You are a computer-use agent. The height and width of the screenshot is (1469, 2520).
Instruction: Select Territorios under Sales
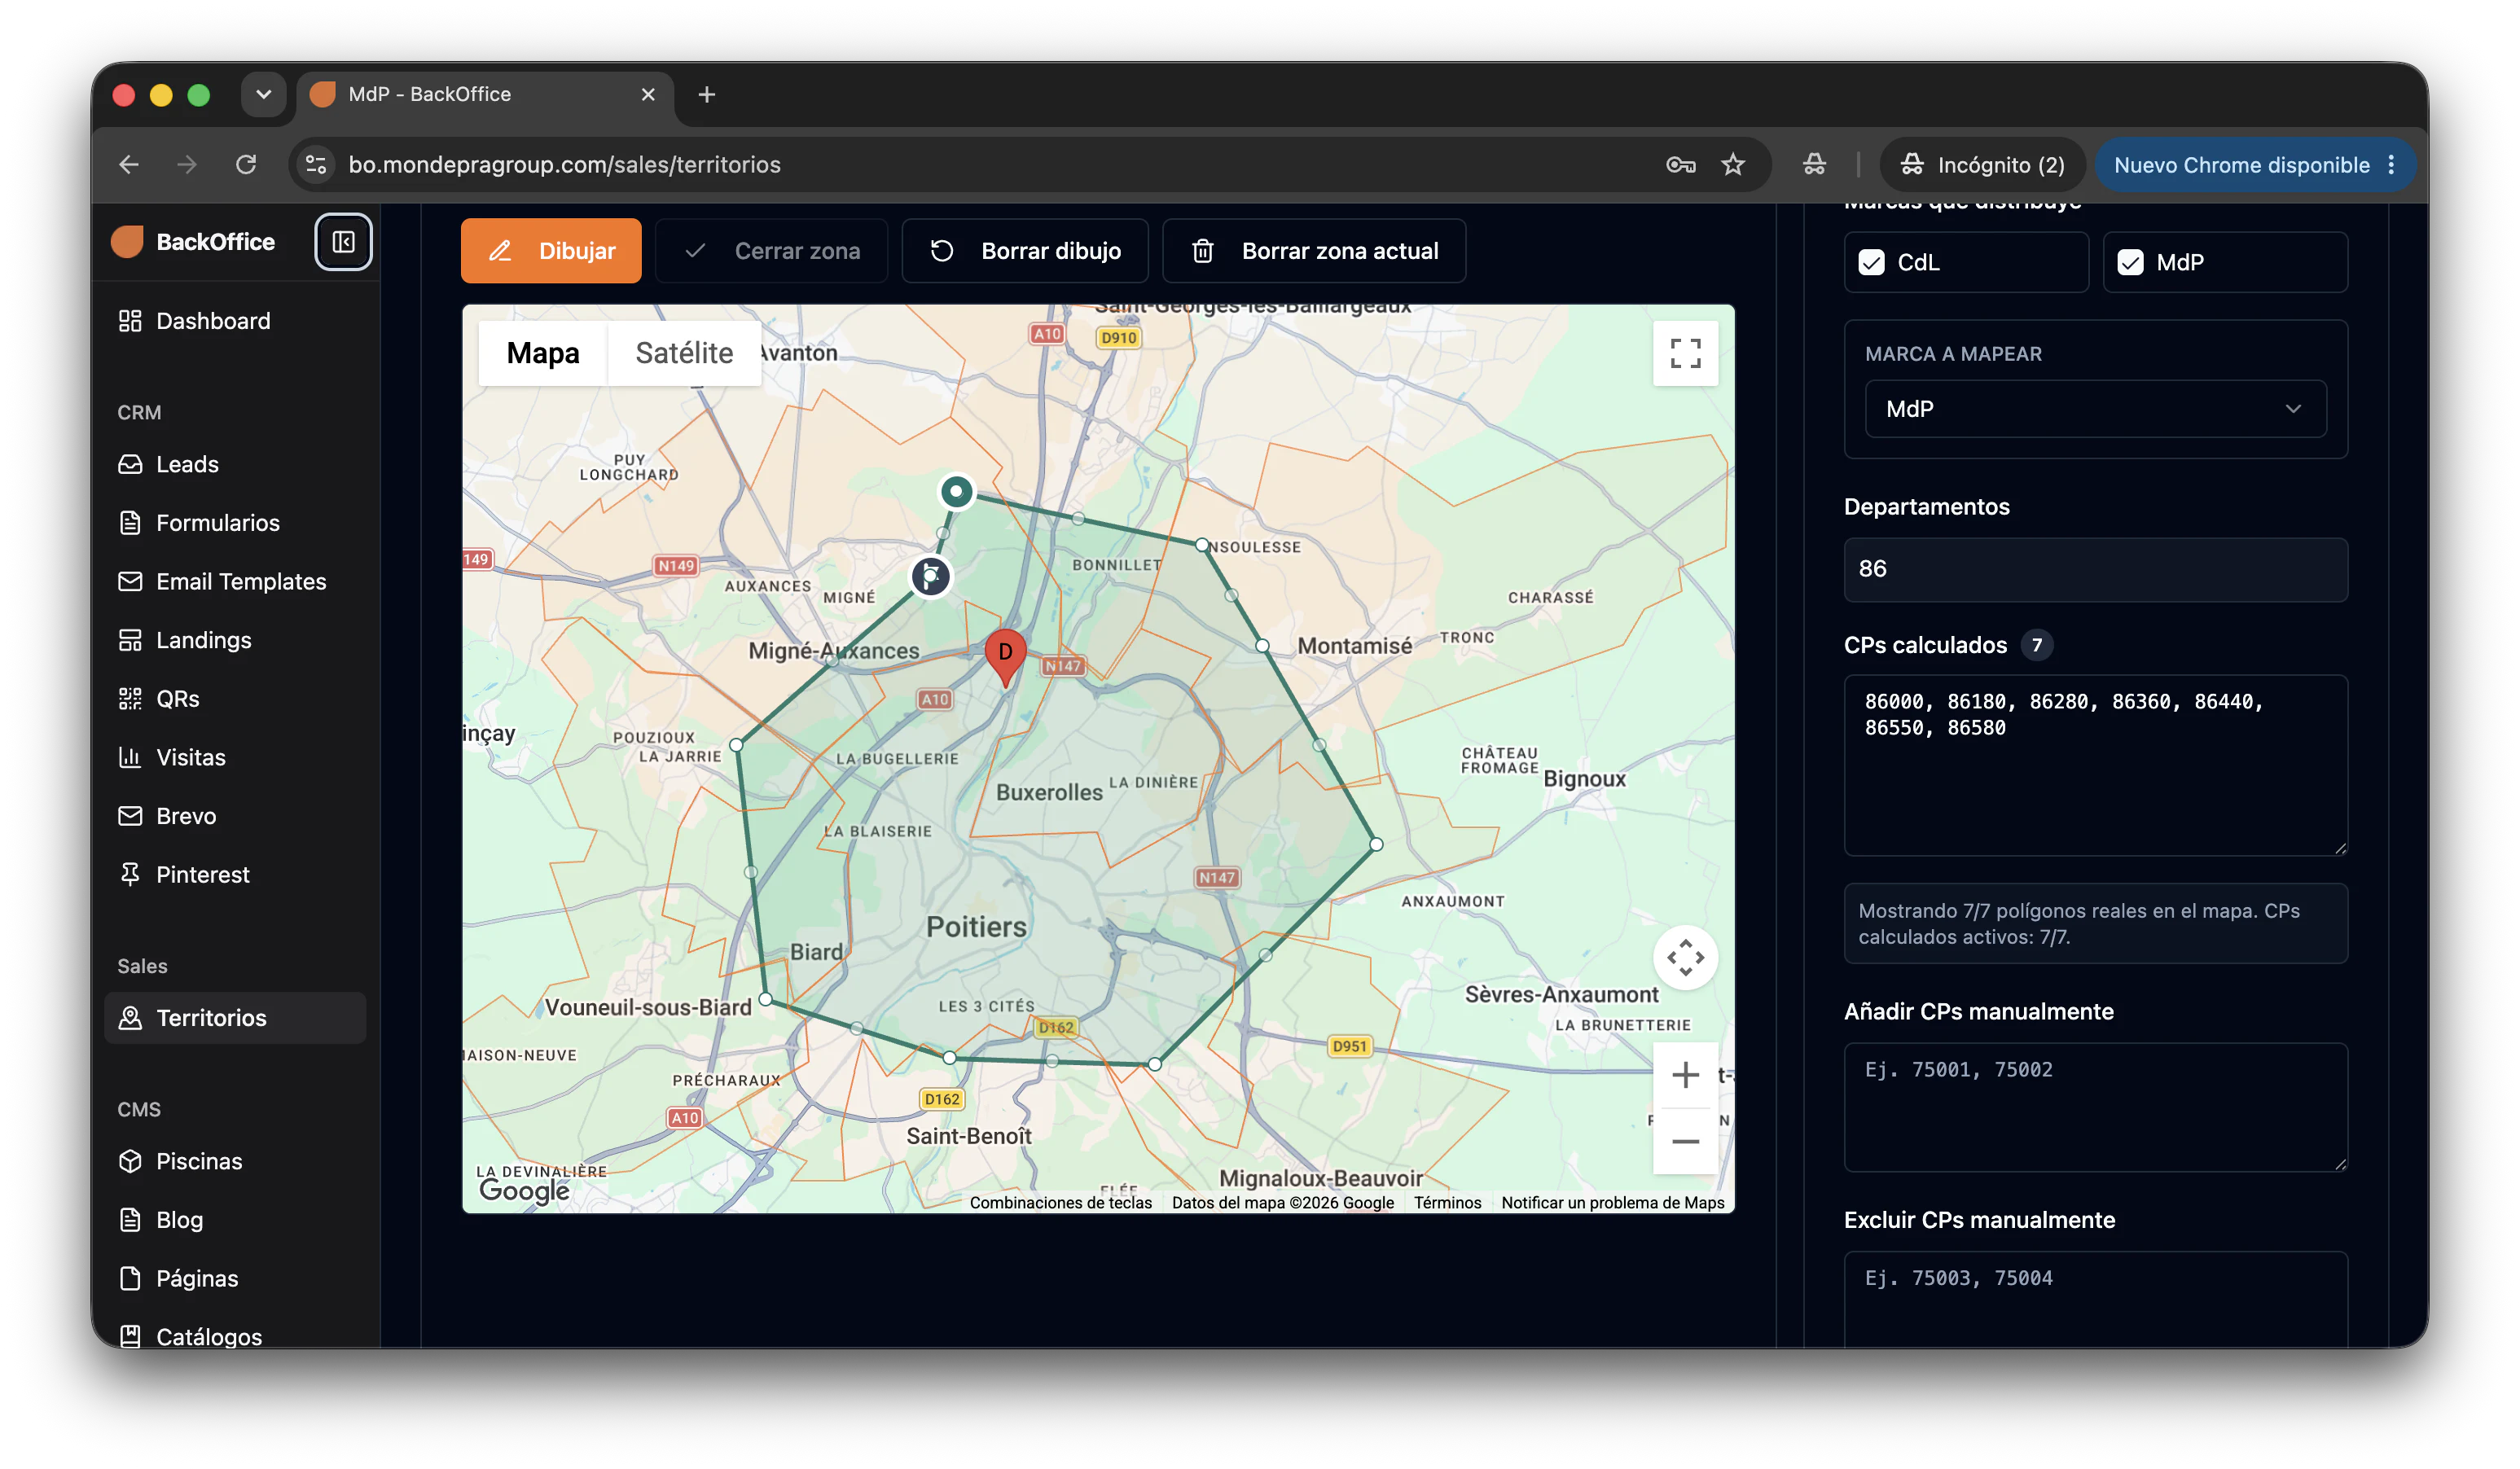(x=235, y=1018)
